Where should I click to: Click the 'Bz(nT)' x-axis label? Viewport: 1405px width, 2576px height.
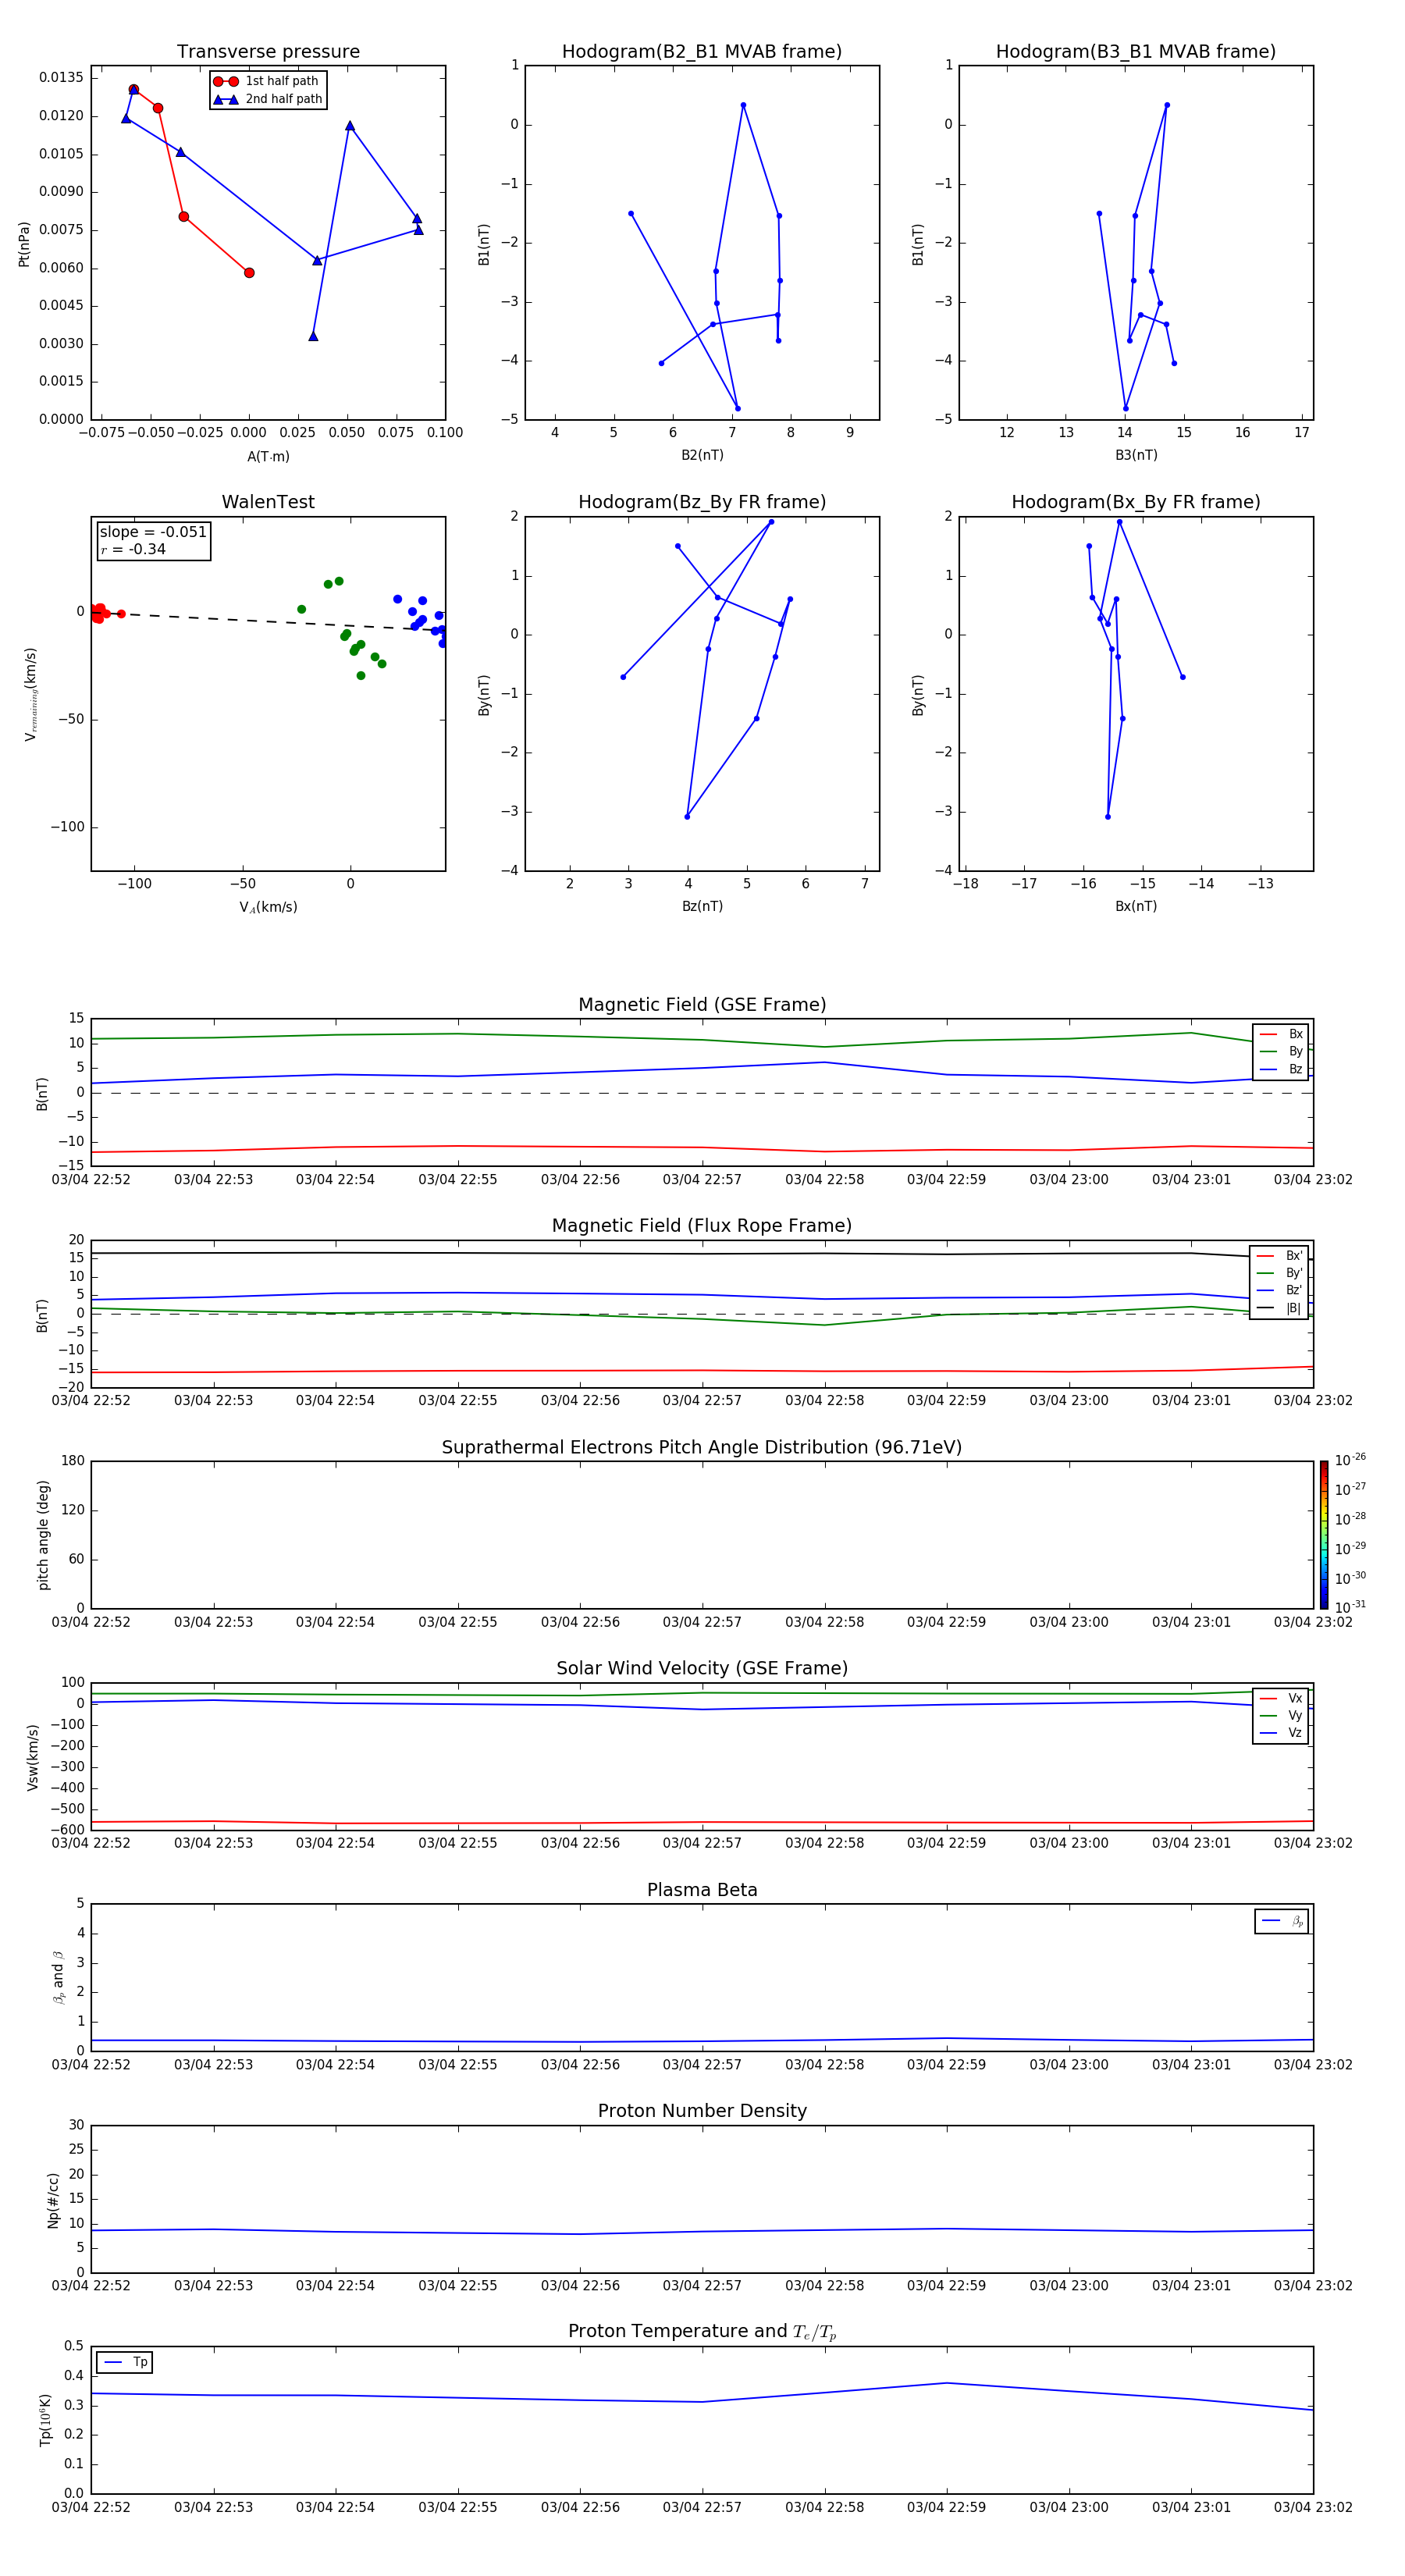702,906
